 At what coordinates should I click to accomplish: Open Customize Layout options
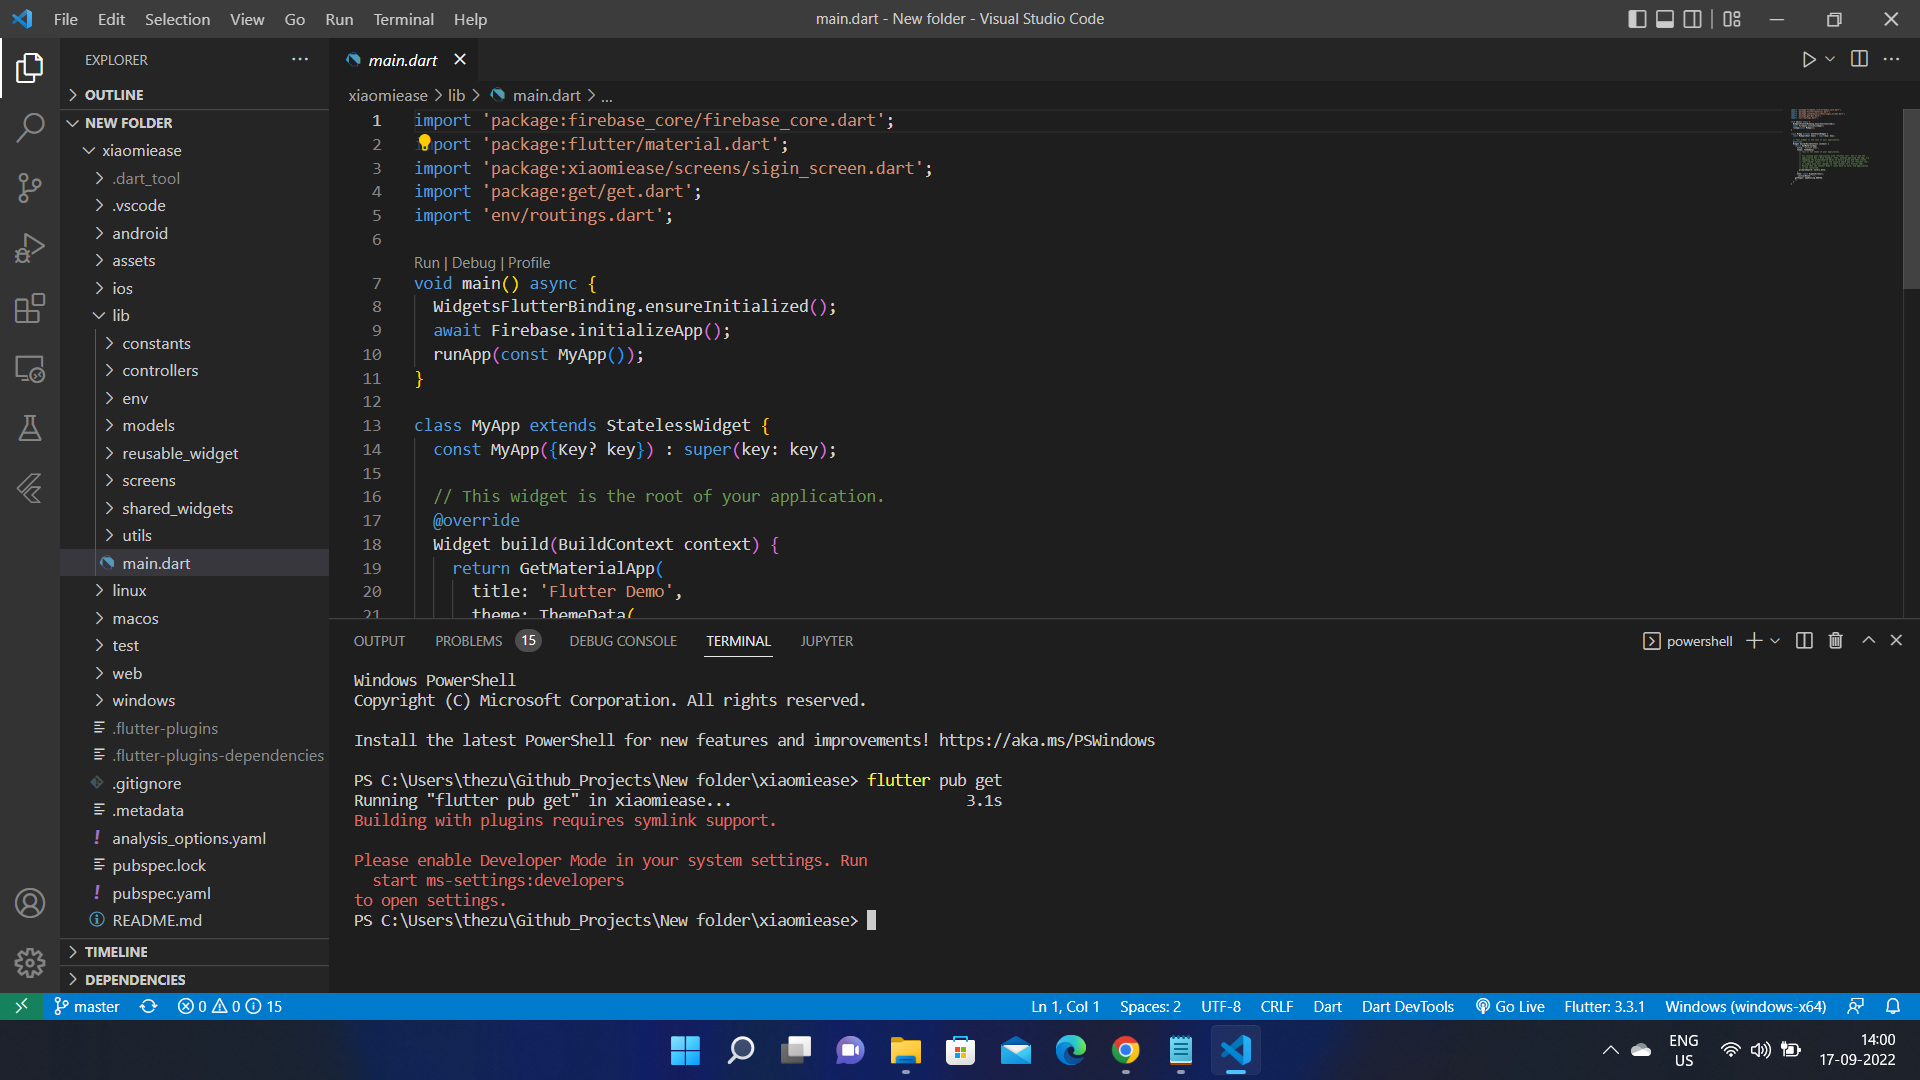1732,19
